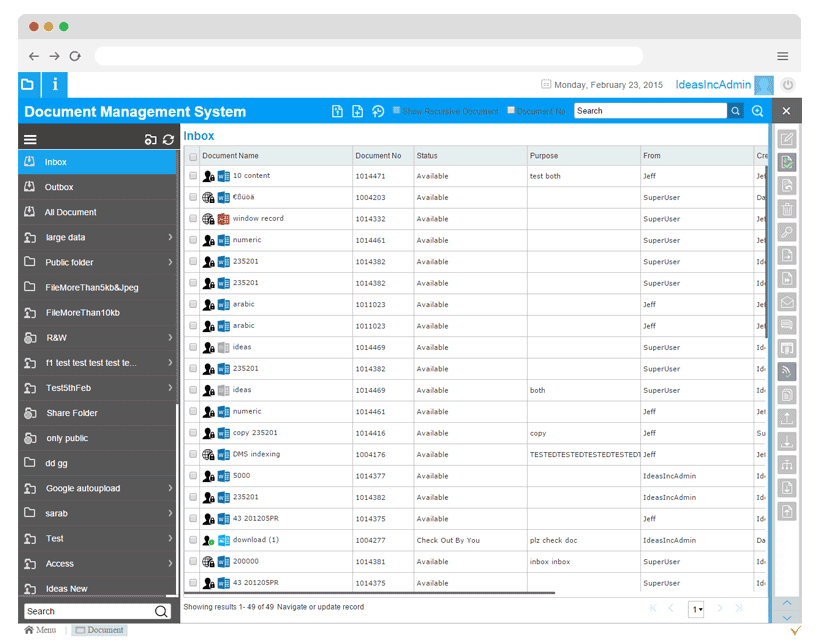Open the Outbox folder in sidebar
The image size is (820, 640).
click(59, 187)
